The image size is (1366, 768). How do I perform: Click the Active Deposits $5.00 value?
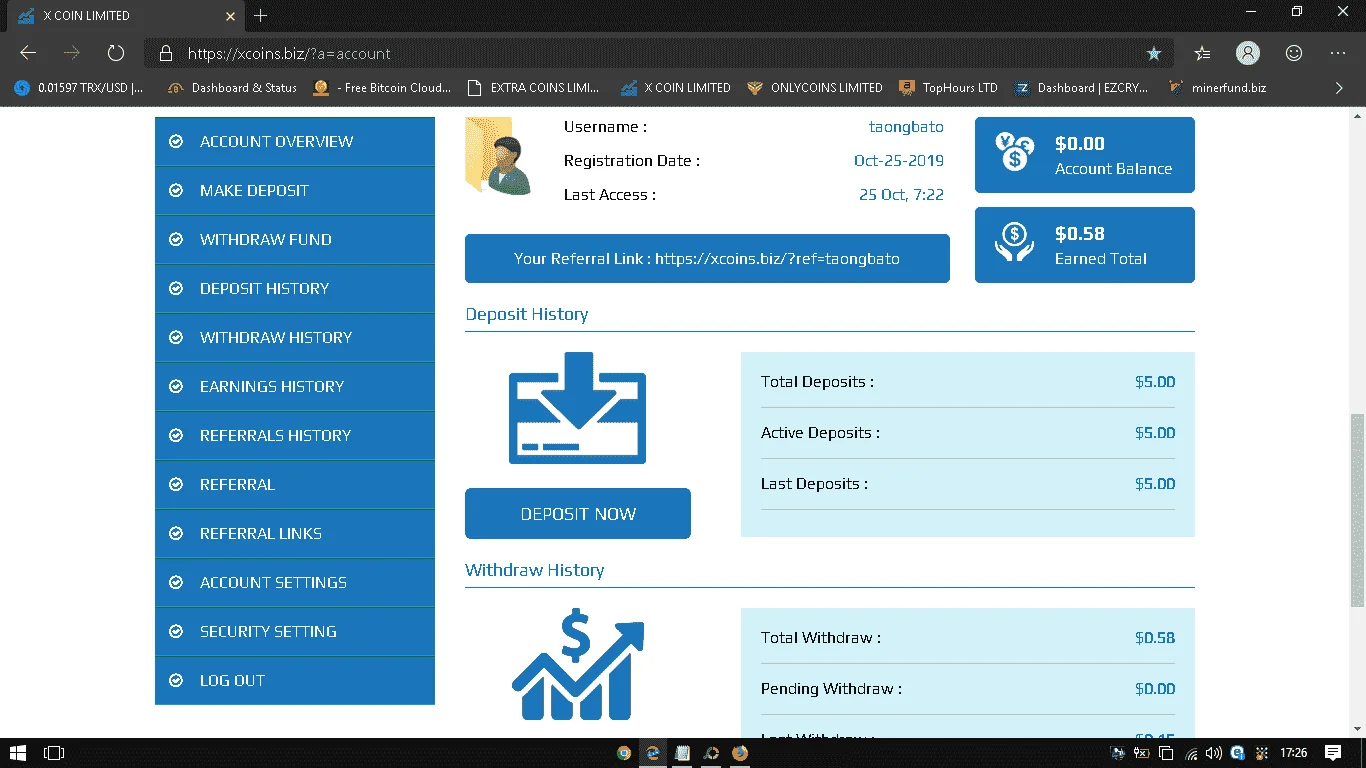coord(1155,433)
